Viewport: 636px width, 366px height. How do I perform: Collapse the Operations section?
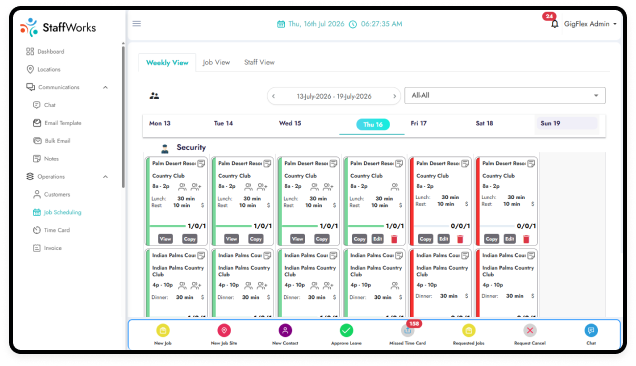coord(105,177)
